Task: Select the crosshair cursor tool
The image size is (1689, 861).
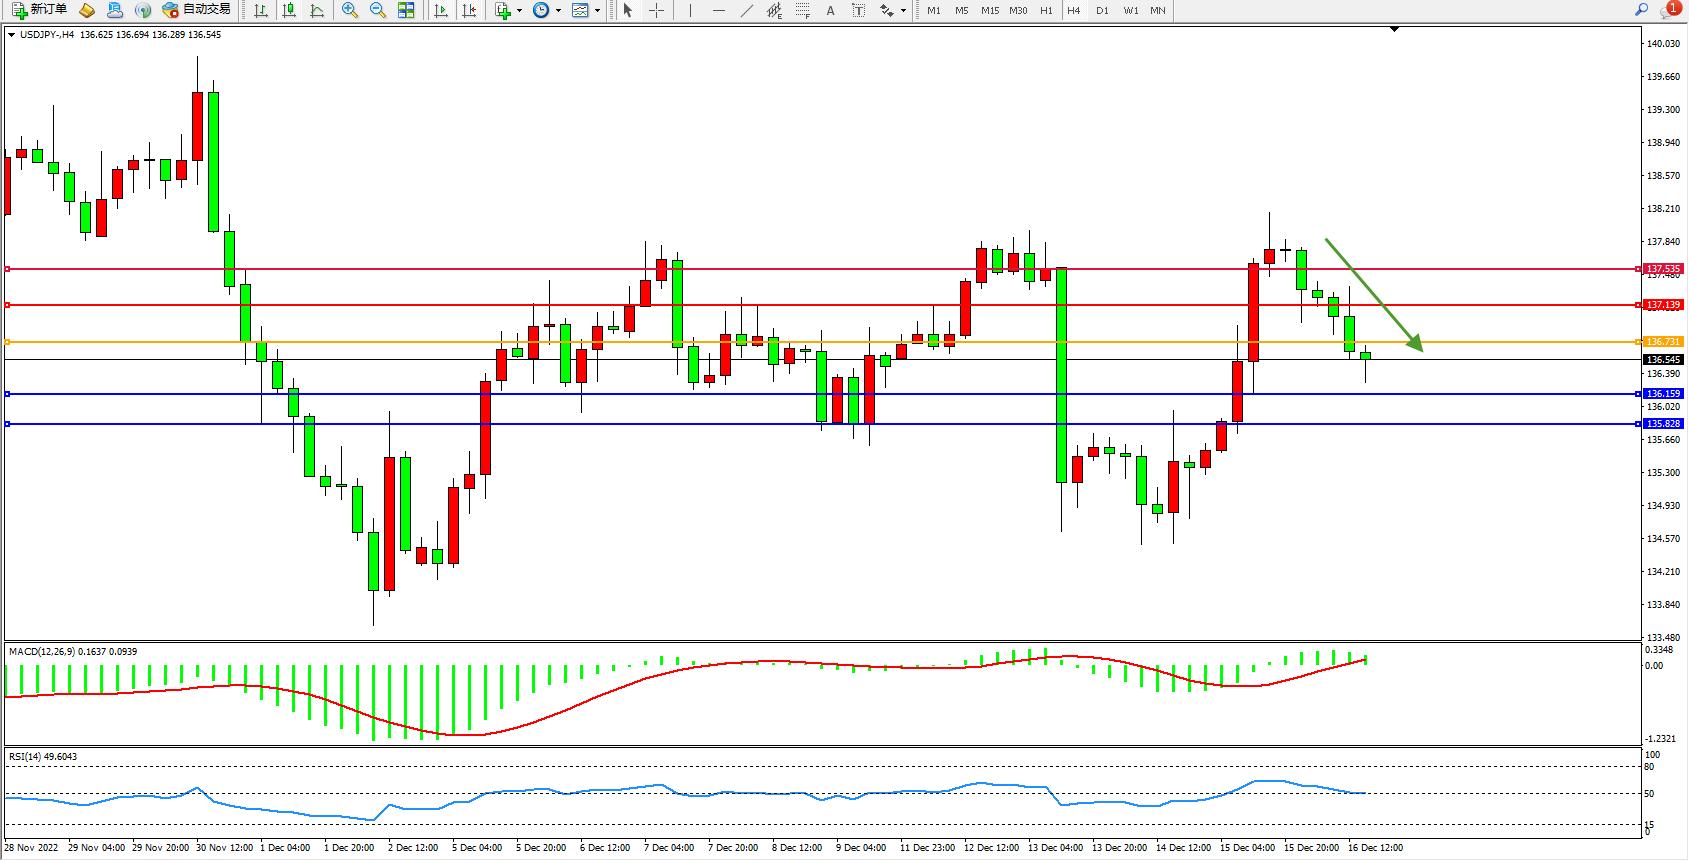Action: 656,10
